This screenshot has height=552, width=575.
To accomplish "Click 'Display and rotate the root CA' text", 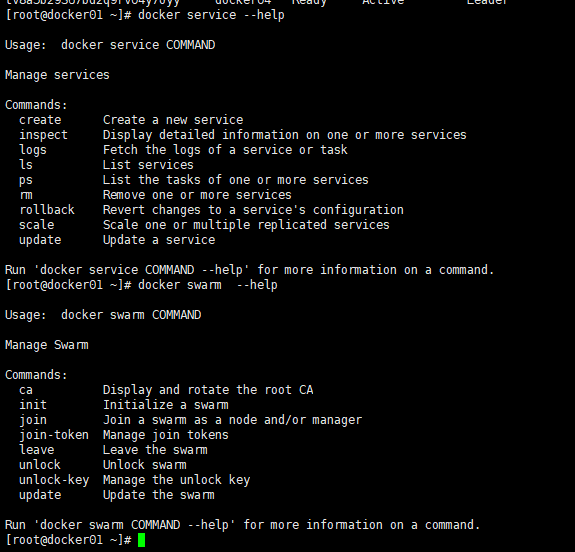I will pyautogui.click(x=208, y=390).
